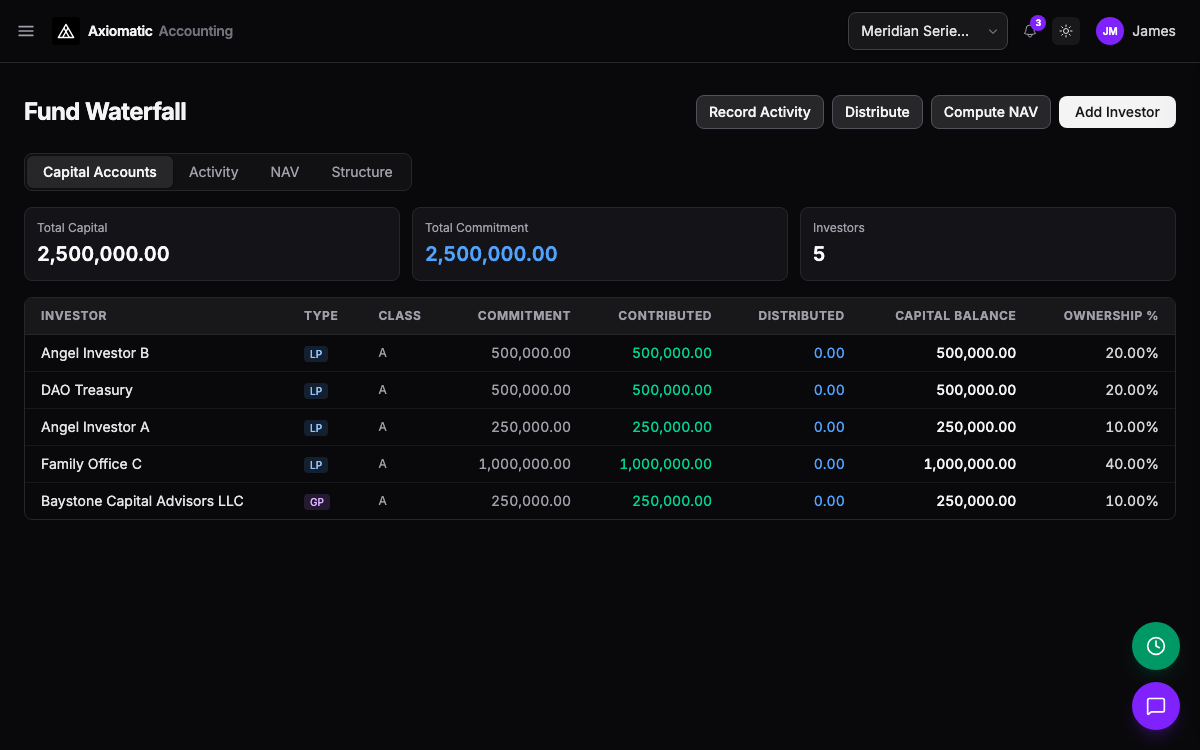
Task: Click the Record Activity button
Action: [760, 112]
